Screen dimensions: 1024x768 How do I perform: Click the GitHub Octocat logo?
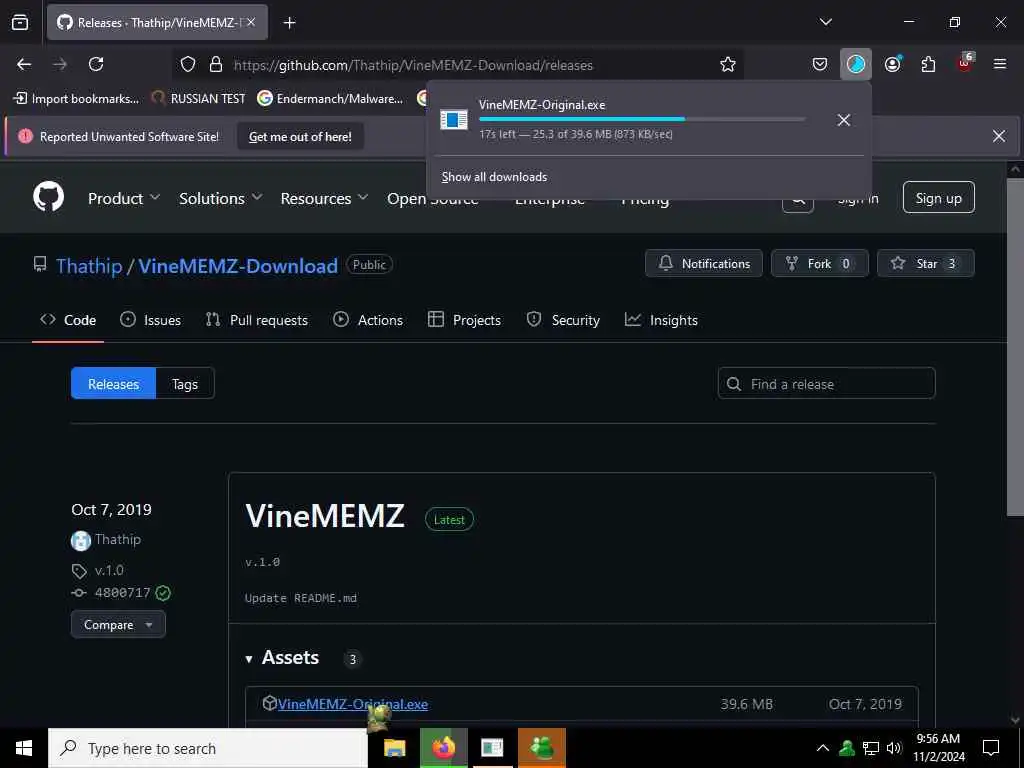(x=49, y=197)
